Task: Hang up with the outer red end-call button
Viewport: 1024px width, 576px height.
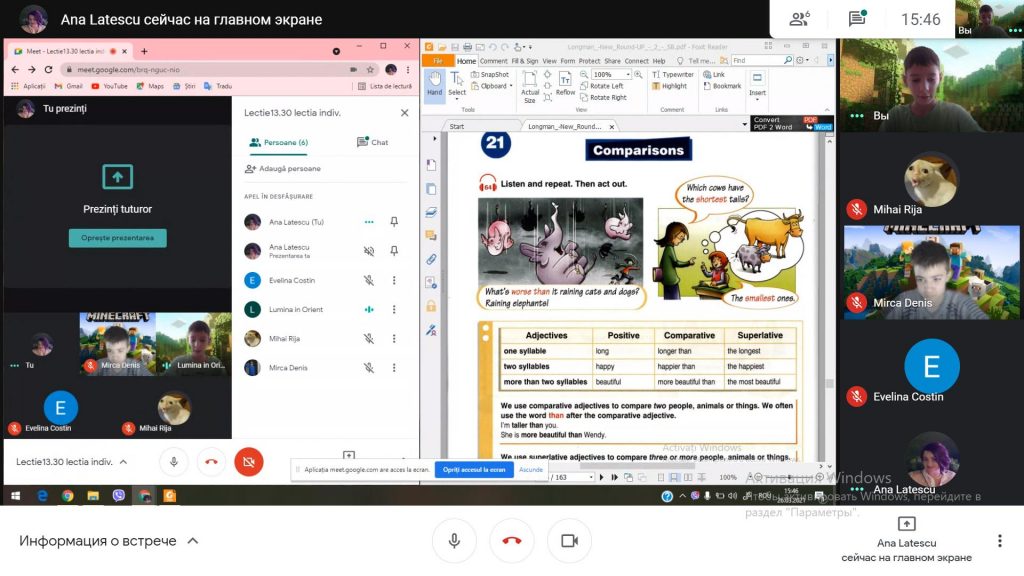Action: click(512, 541)
